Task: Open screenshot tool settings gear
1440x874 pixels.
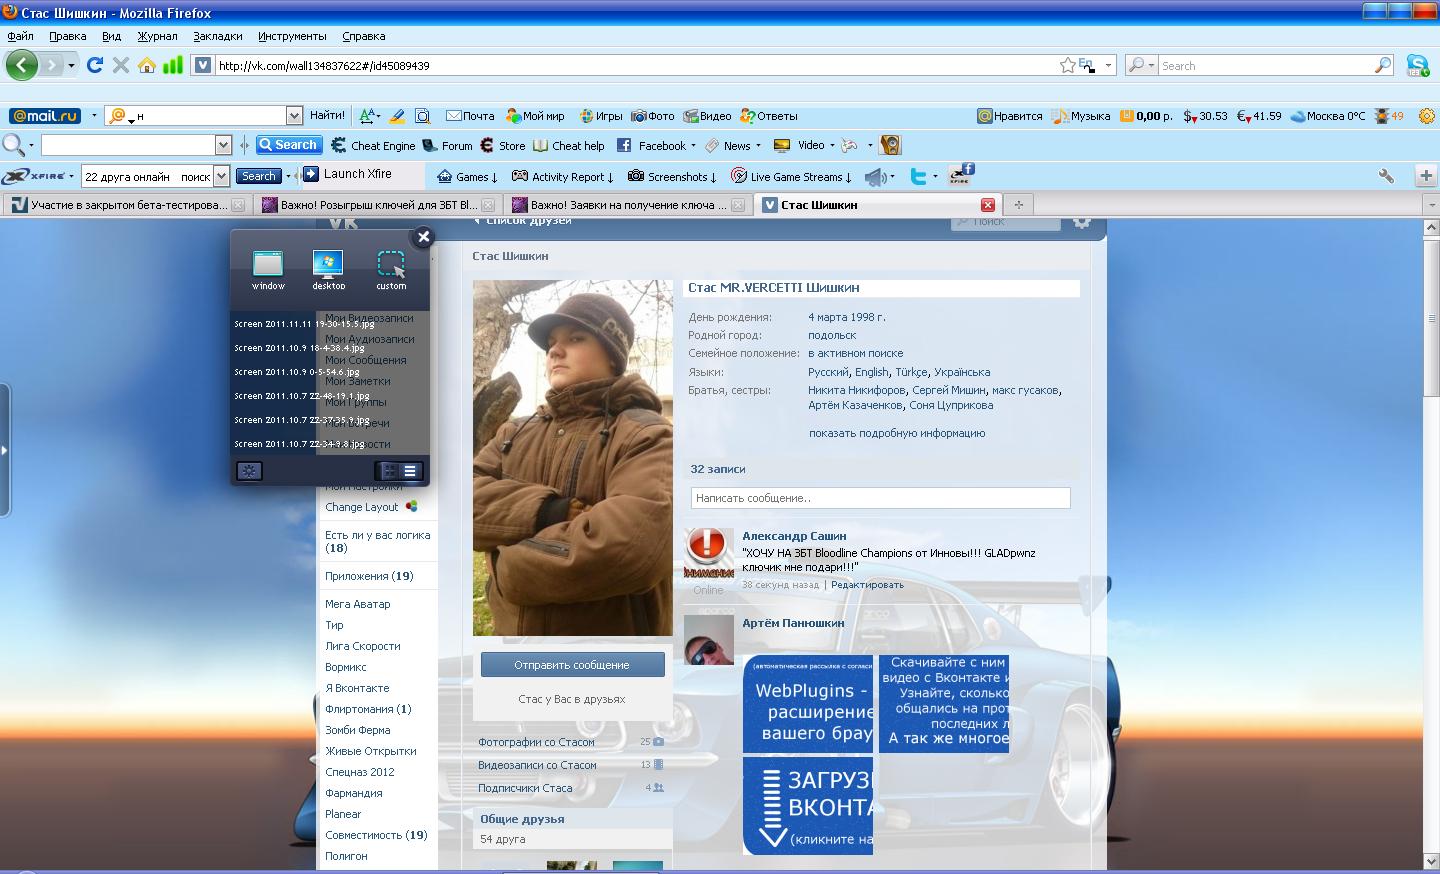Action: [x=249, y=471]
